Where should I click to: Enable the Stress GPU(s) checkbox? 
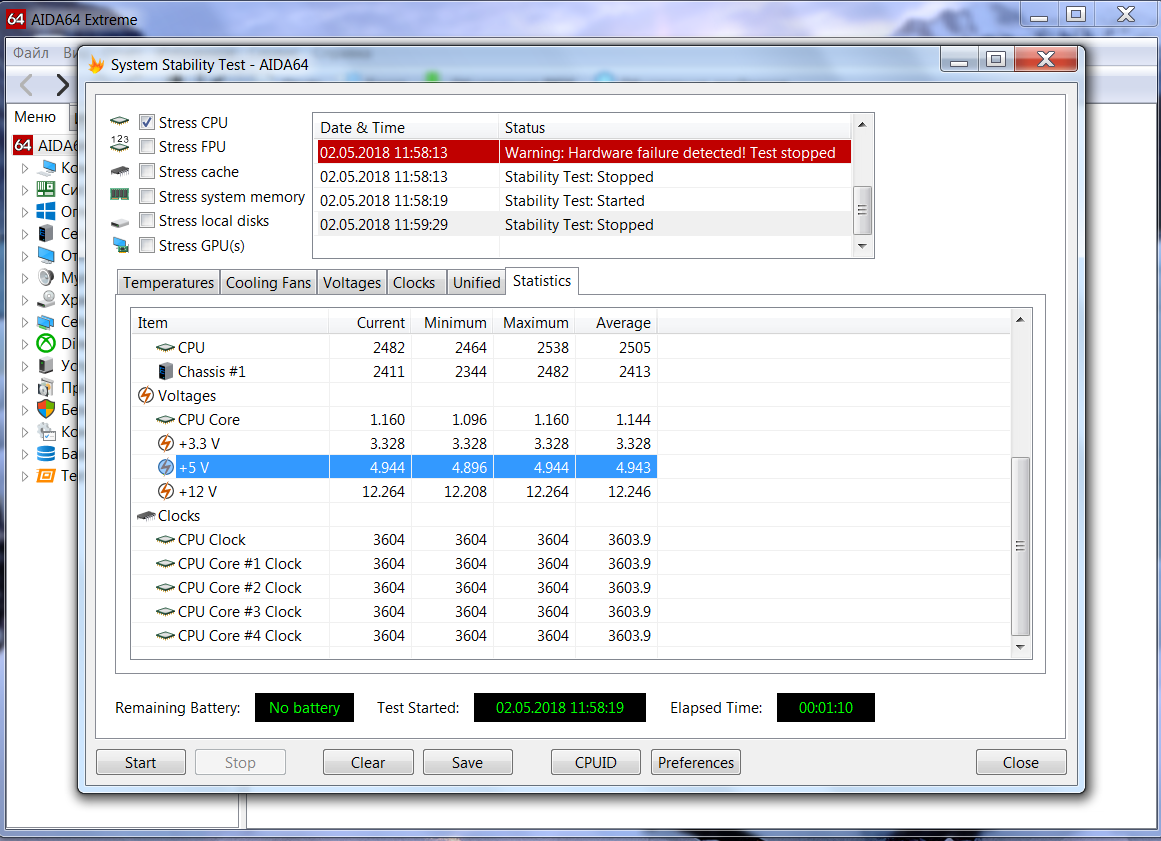tap(147, 245)
